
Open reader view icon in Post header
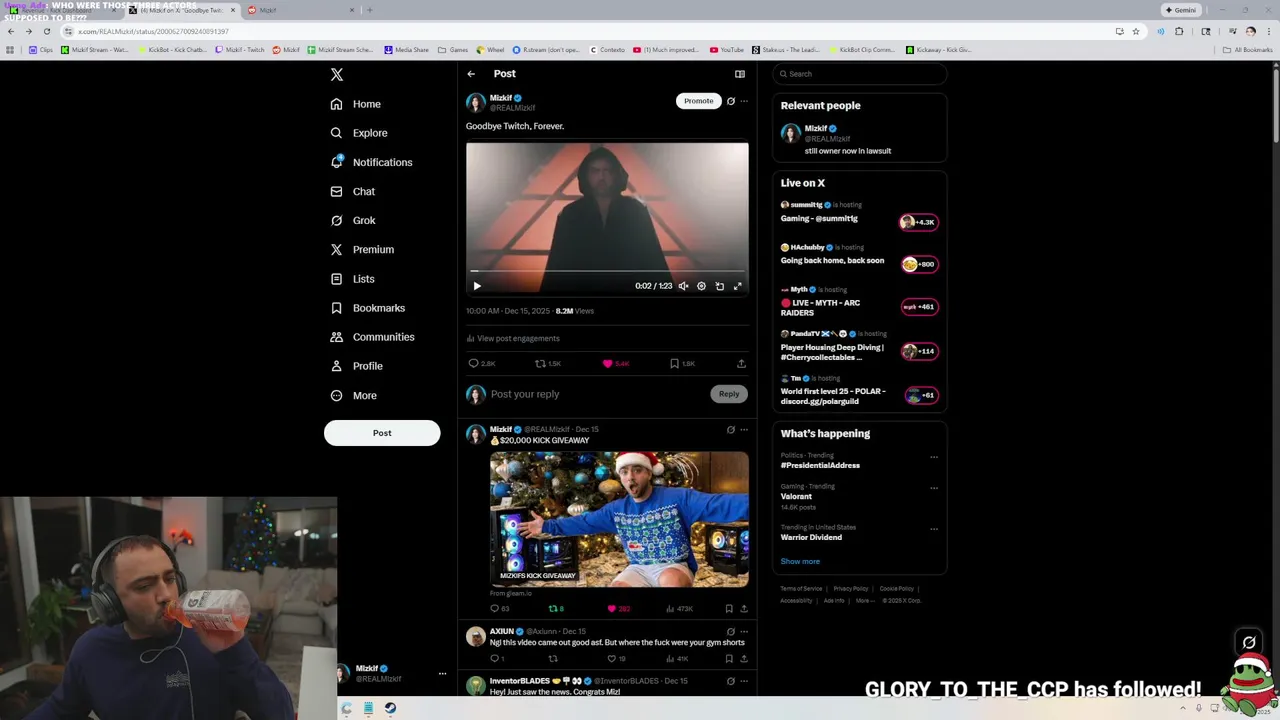[740, 74]
